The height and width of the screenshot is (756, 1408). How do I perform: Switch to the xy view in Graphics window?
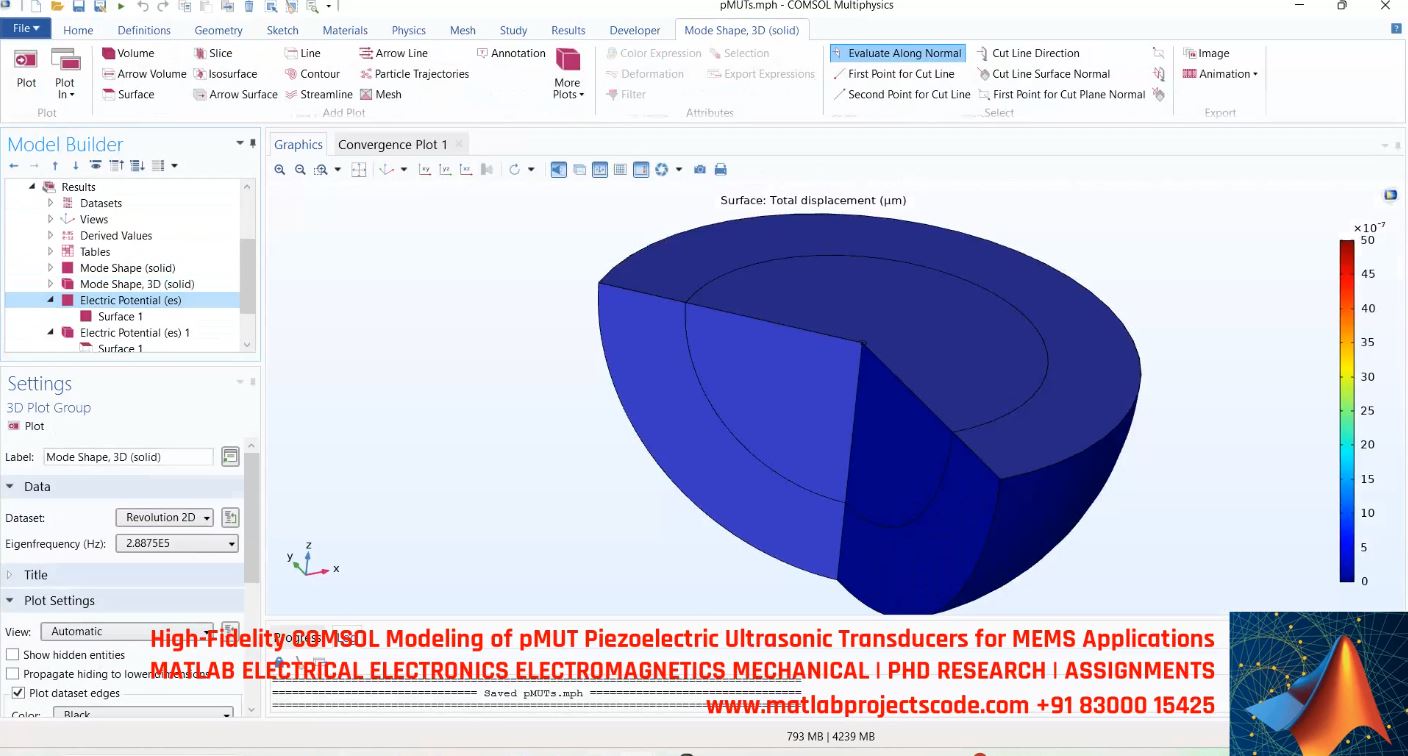pyautogui.click(x=425, y=169)
